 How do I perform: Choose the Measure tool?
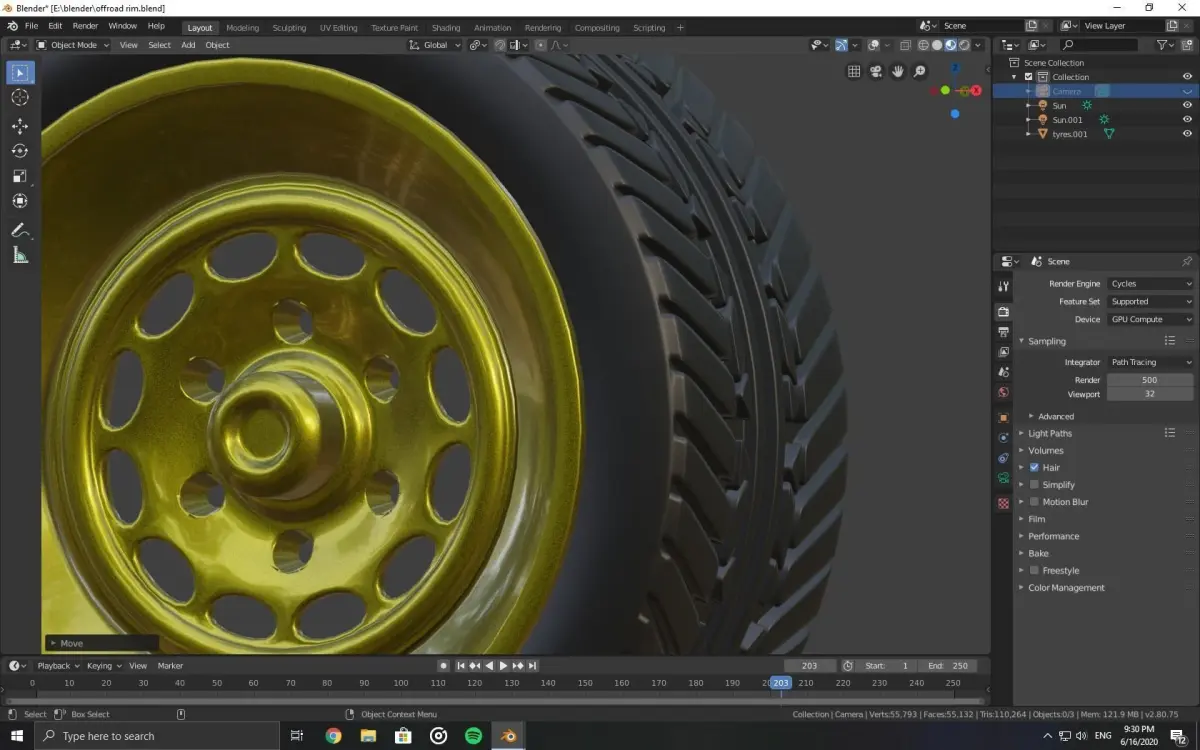[x=20, y=256]
